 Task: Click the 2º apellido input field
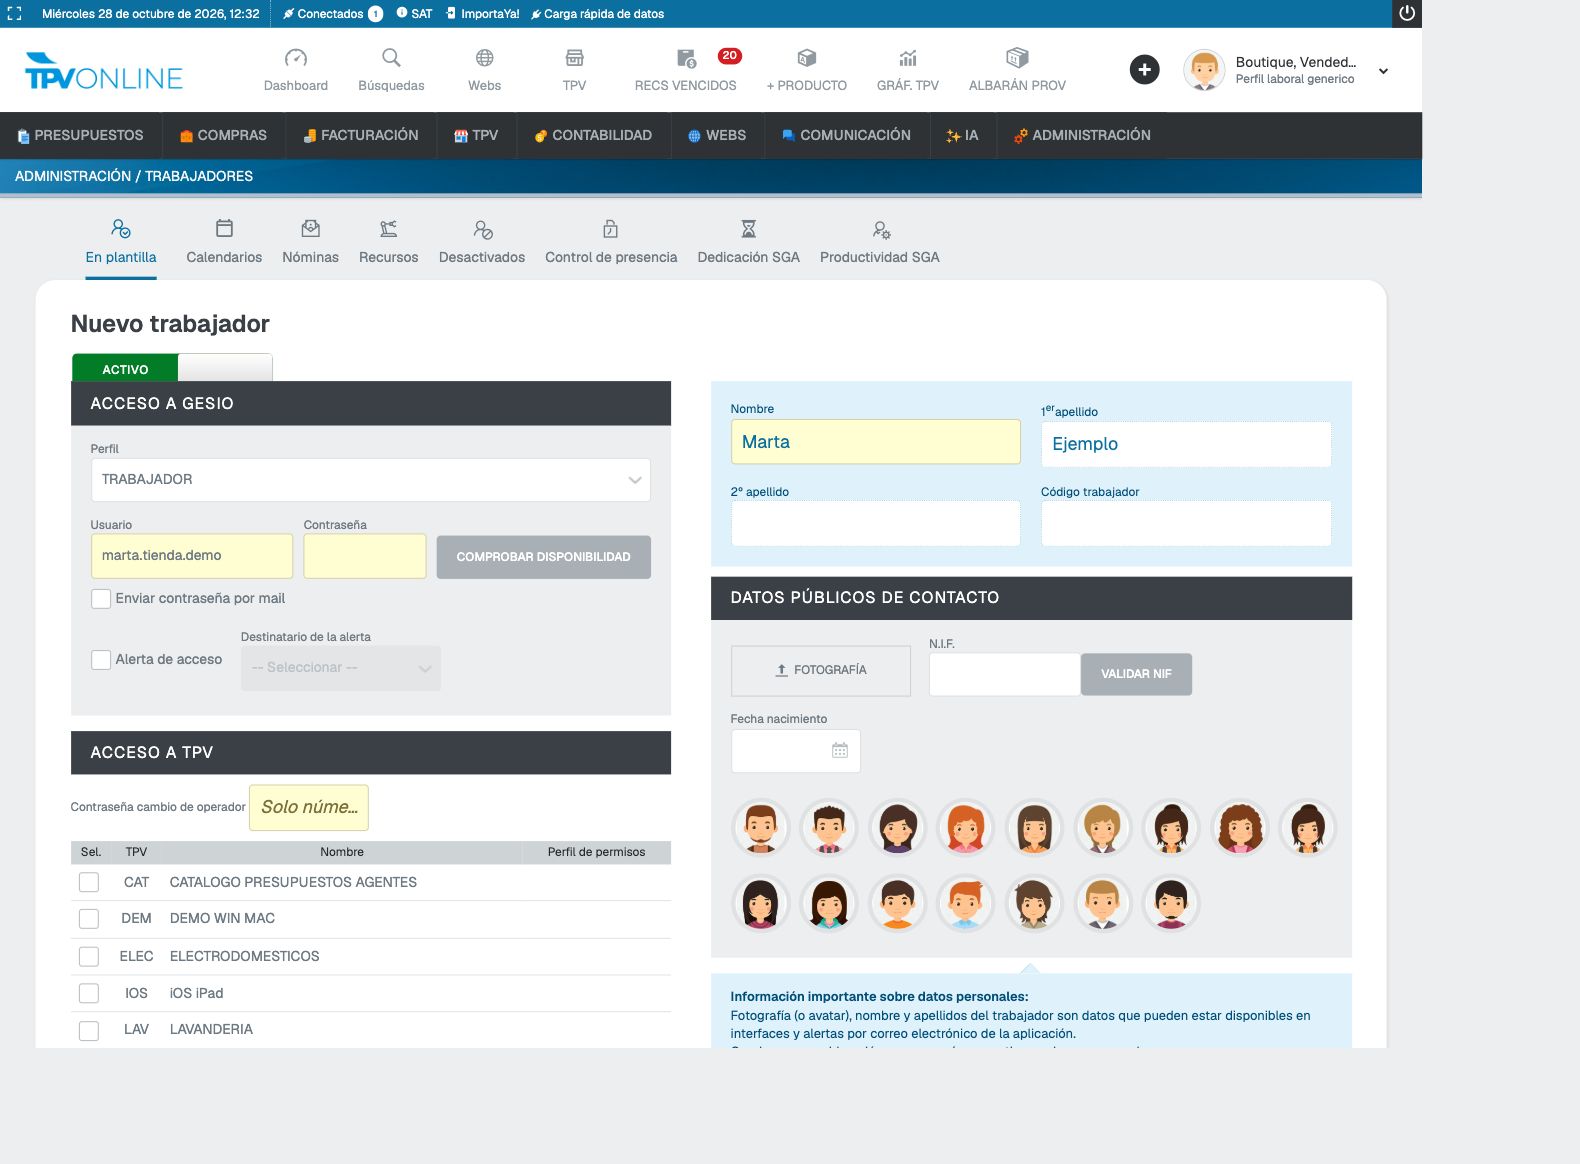876,523
